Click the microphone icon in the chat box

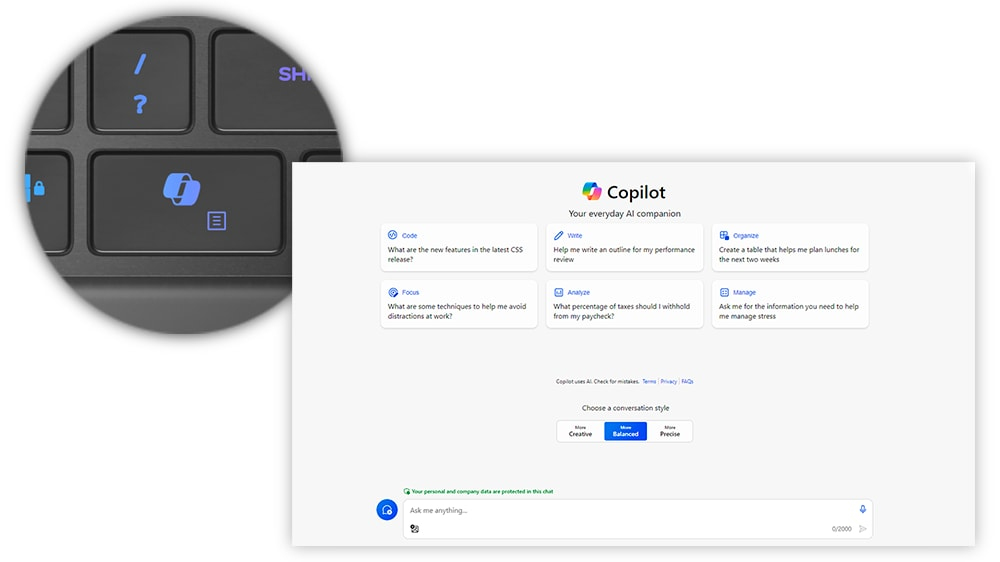tap(863, 510)
